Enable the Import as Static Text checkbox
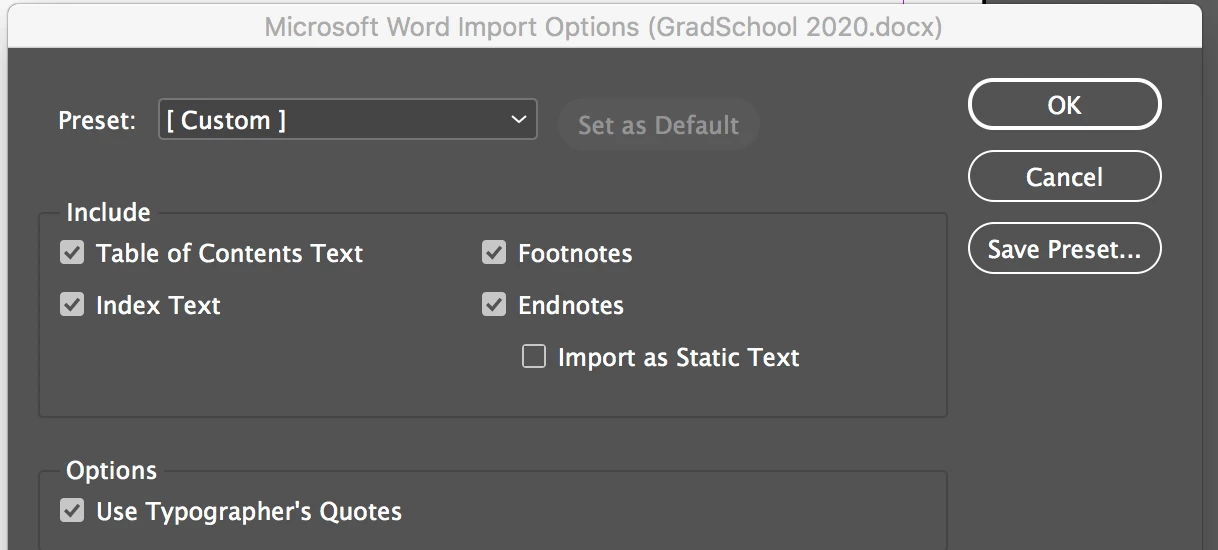This screenshot has width=1218, height=550. pos(534,357)
